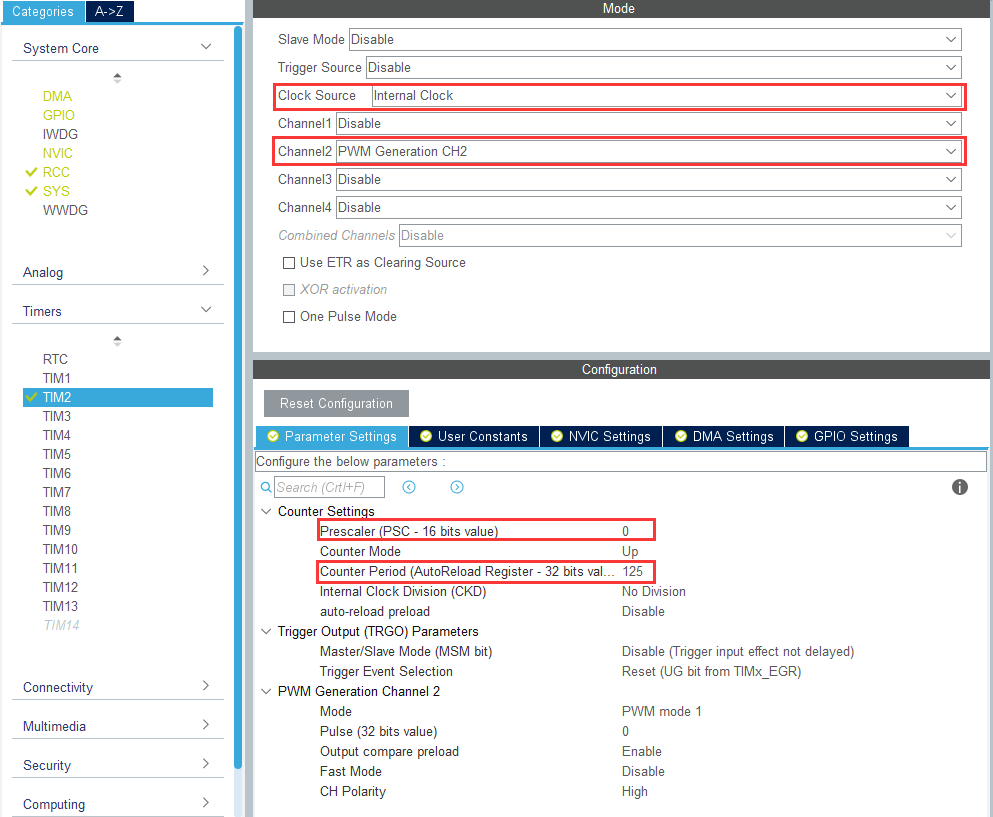Select TIM8 in Timers list
Image resolution: width=993 pixels, height=817 pixels.
coord(56,511)
